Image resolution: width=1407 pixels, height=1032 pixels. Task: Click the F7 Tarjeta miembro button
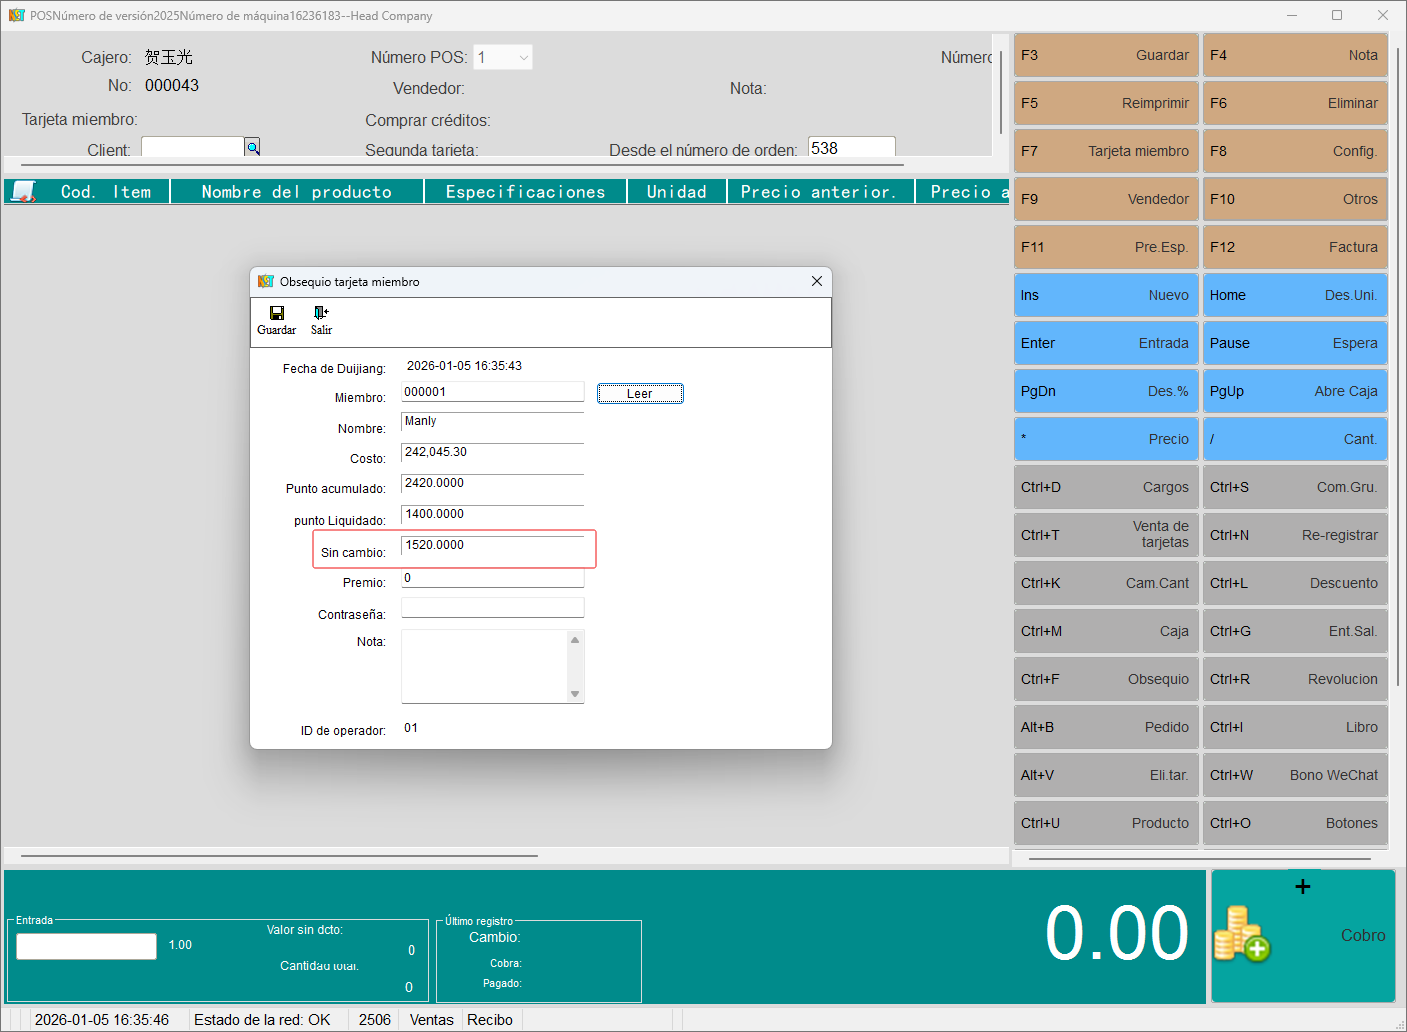[1105, 151]
